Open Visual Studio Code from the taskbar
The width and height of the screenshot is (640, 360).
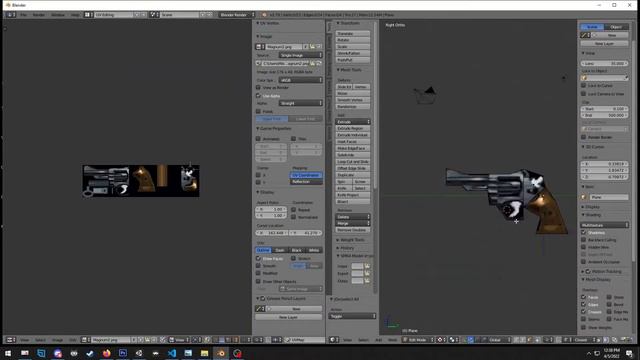(172, 353)
